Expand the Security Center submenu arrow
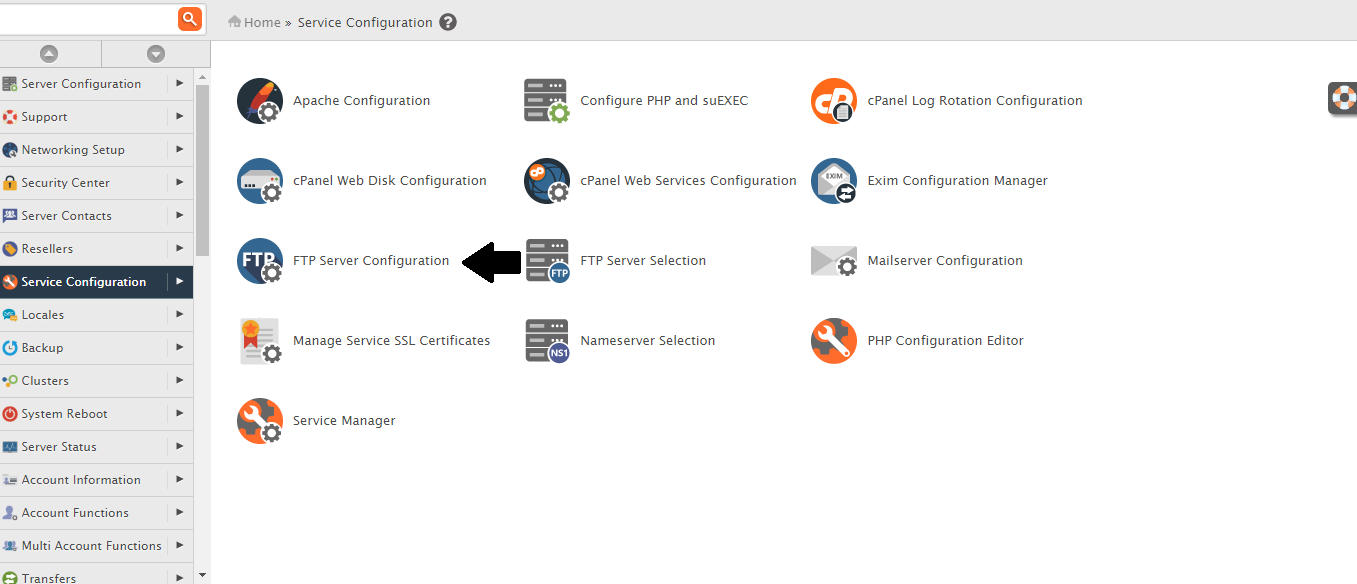 tap(180, 182)
